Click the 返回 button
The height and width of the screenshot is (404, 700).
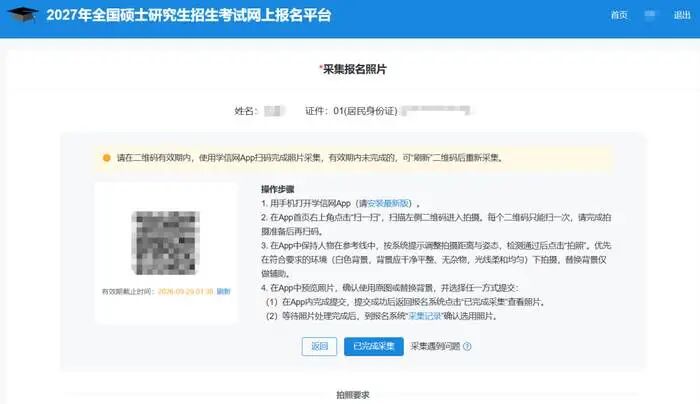pos(319,346)
